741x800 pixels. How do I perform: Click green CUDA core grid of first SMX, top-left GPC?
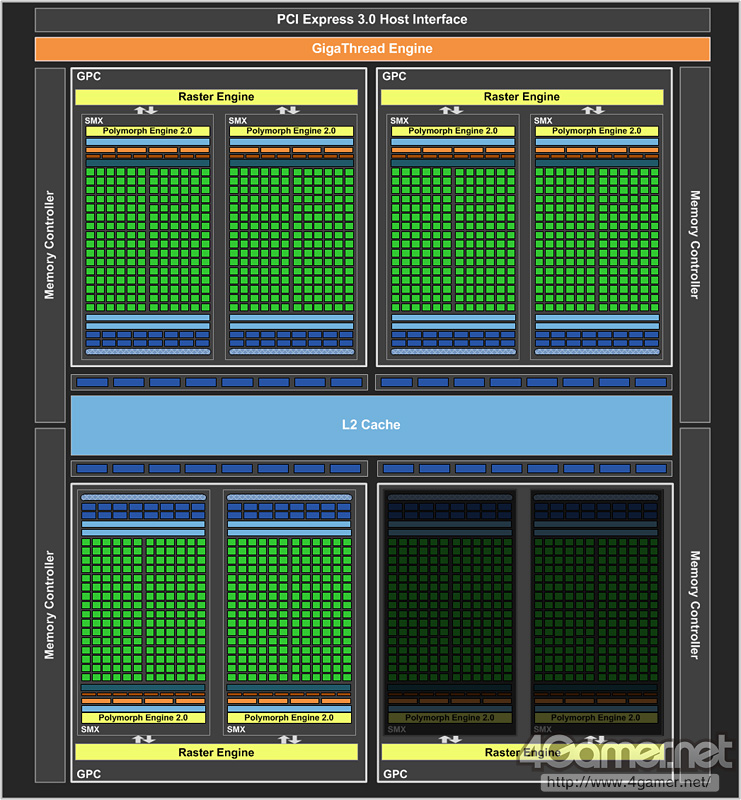click(x=147, y=239)
